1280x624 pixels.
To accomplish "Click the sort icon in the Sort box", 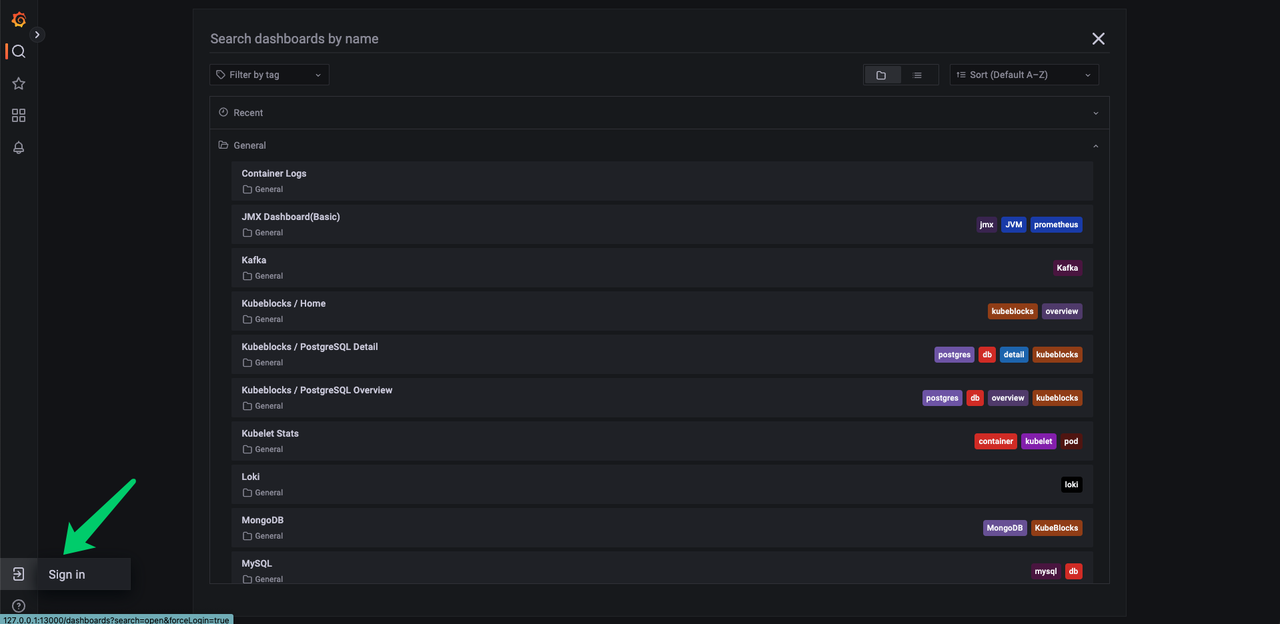I will click(x=961, y=75).
